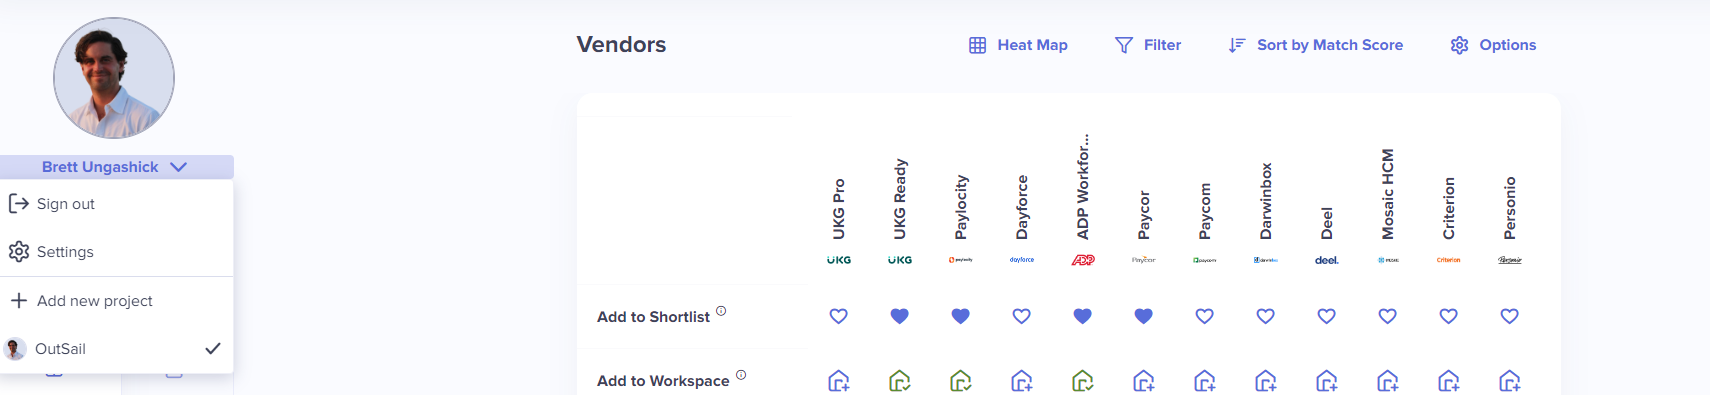Remove UKG Ready from shortlist
This screenshot has width=1710, height=395.
point(900,316)
